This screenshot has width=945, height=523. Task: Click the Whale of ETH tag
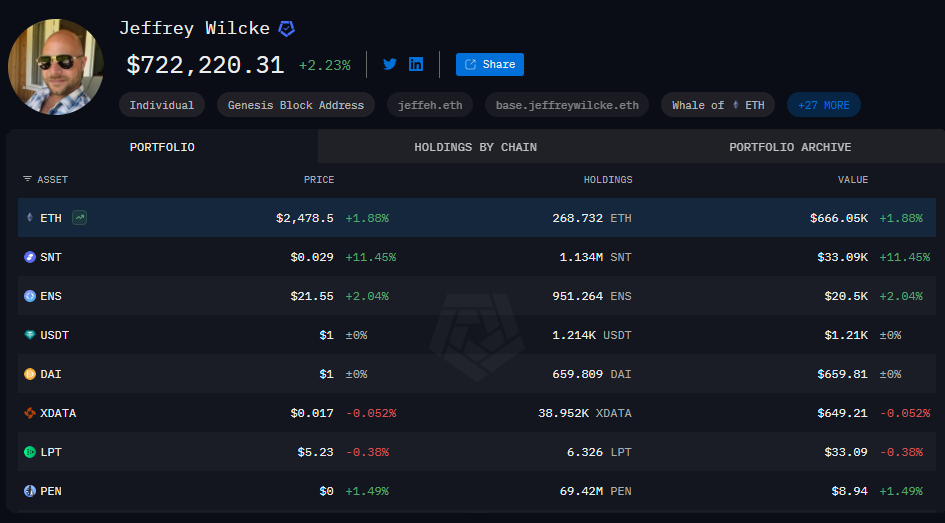718,105
